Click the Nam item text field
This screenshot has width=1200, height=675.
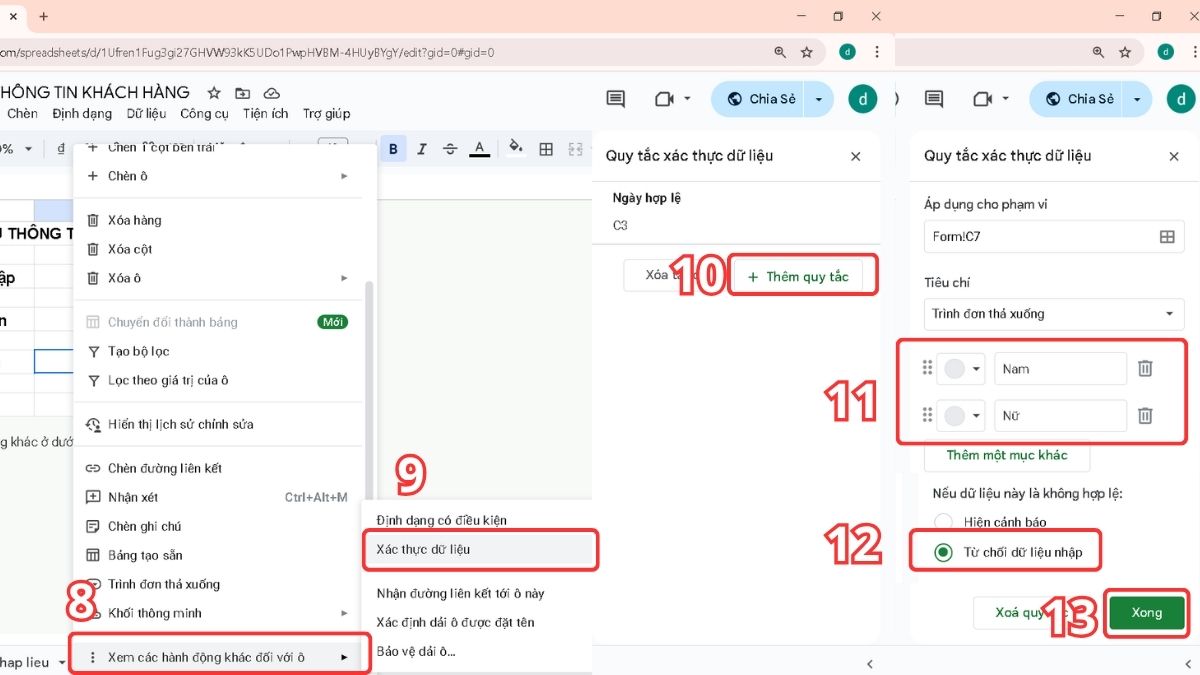click(x=1060, y=368)
